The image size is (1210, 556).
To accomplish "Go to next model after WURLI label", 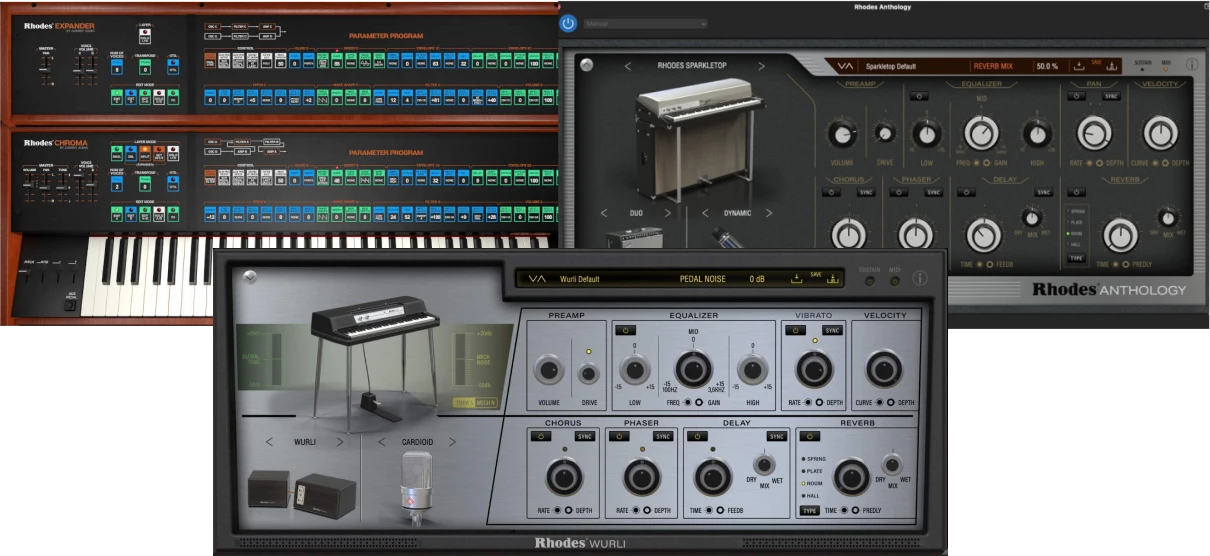I will coord(340,442).
